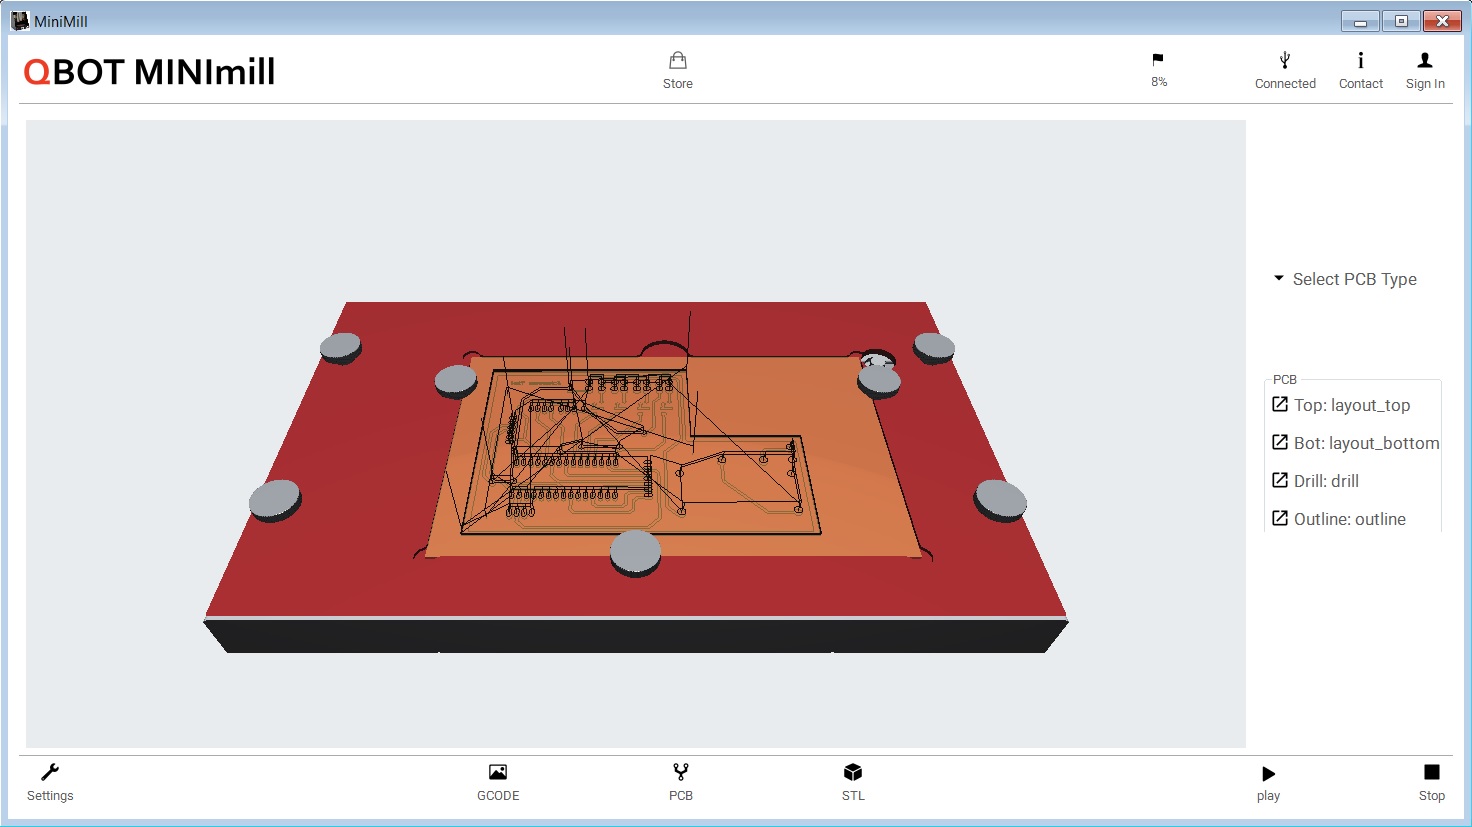1472x827 pixels.
Task: Click the 8% progress text
Action: 1159,82
